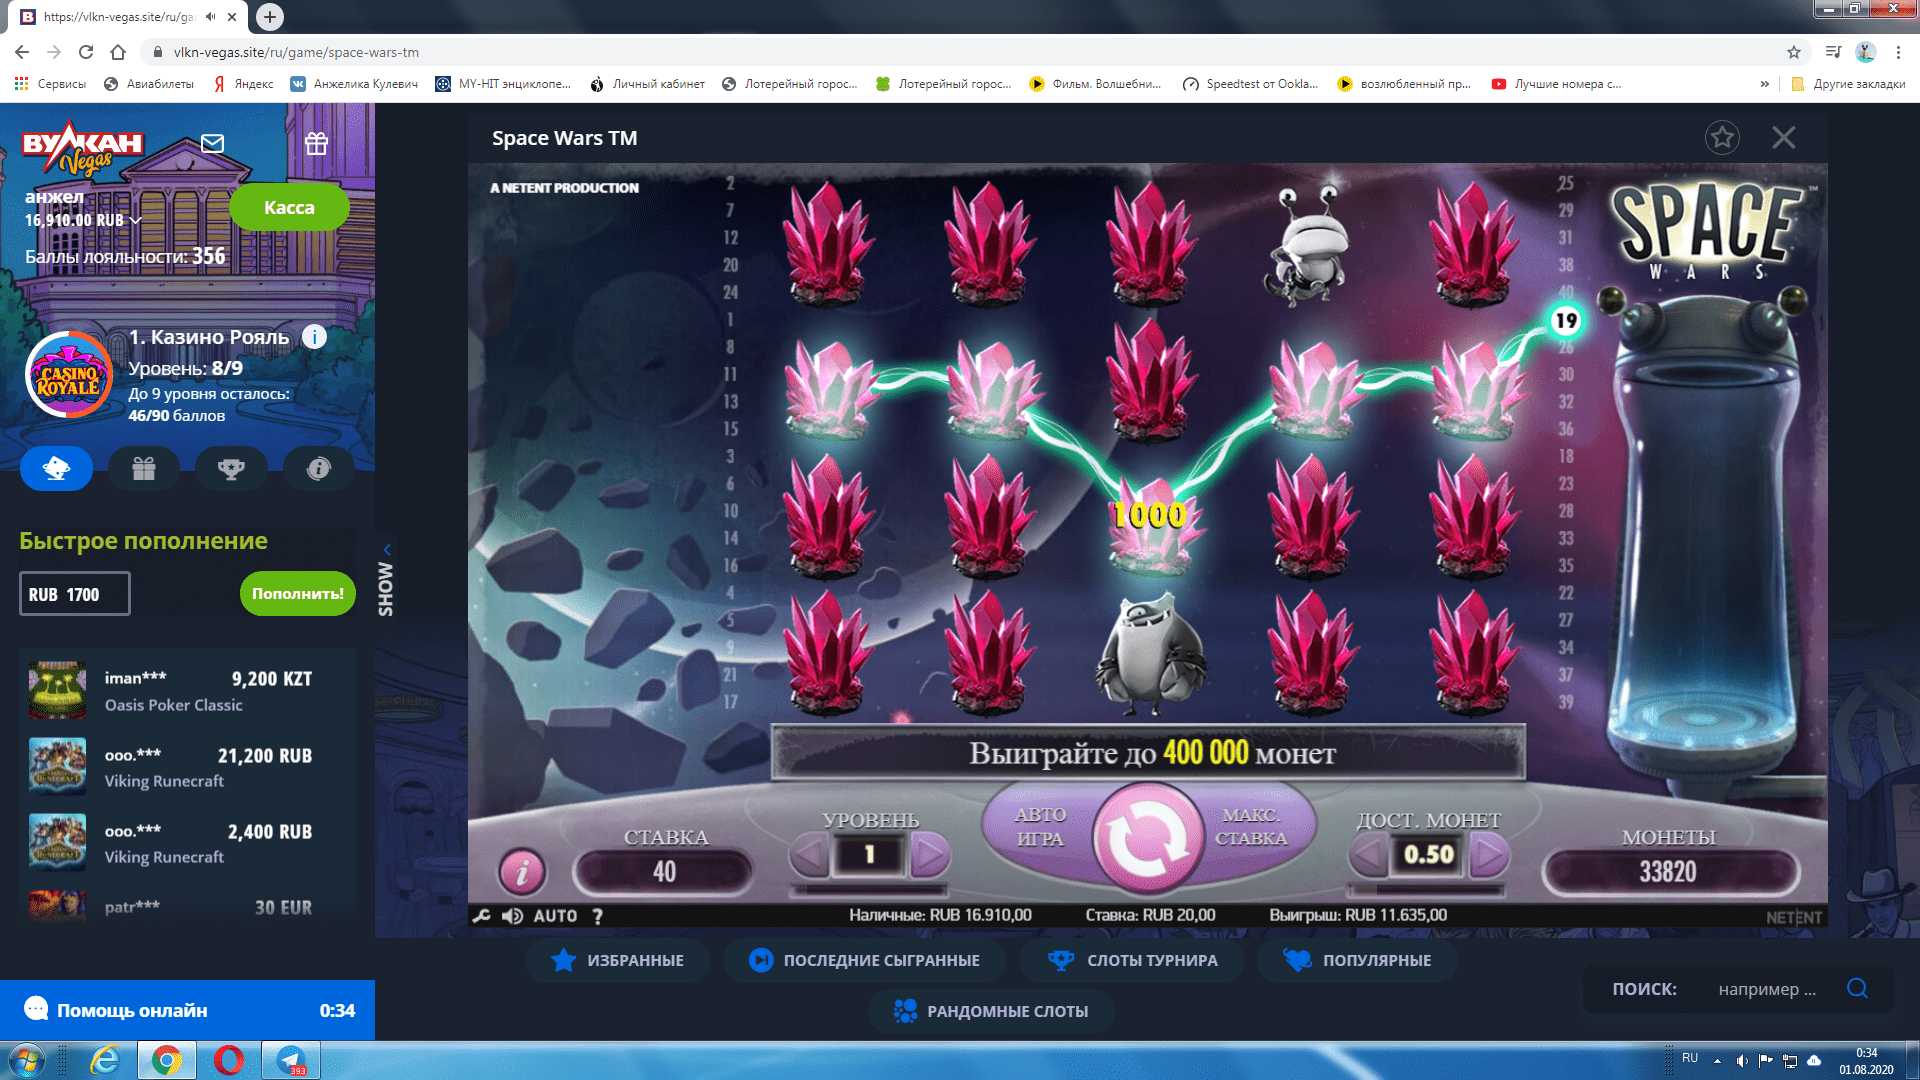Open the ПОПУЛЯРНЫЕ tab
The width and height of the screenshot is (1920, 1080).
point(1358,960)
